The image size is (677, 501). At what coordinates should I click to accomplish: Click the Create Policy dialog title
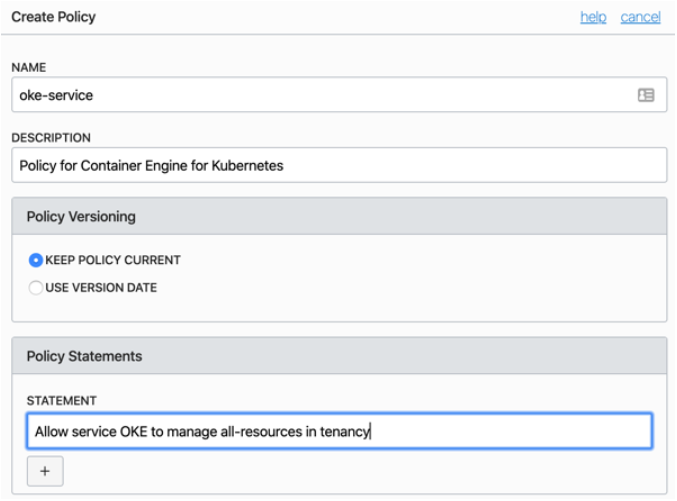[x=54, y=17]
